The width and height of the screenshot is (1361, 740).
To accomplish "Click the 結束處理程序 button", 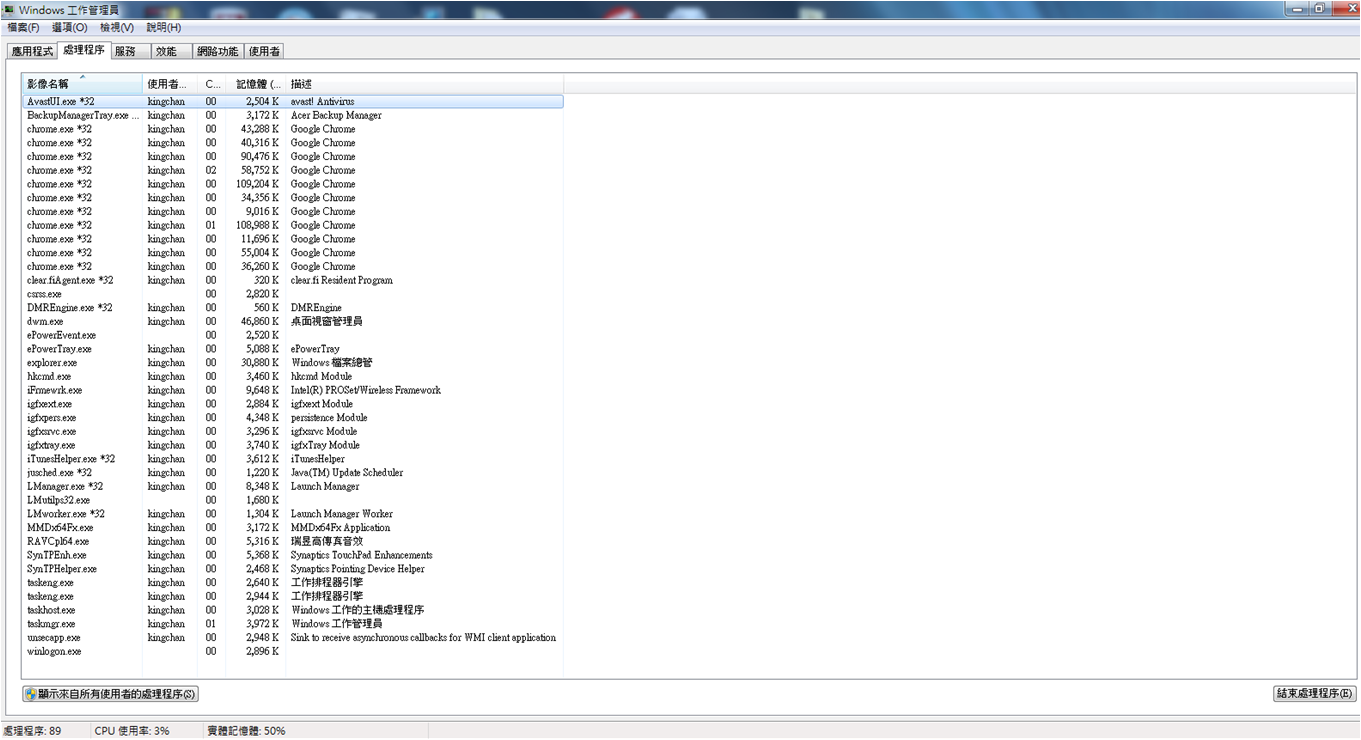I will (1314, 693).
